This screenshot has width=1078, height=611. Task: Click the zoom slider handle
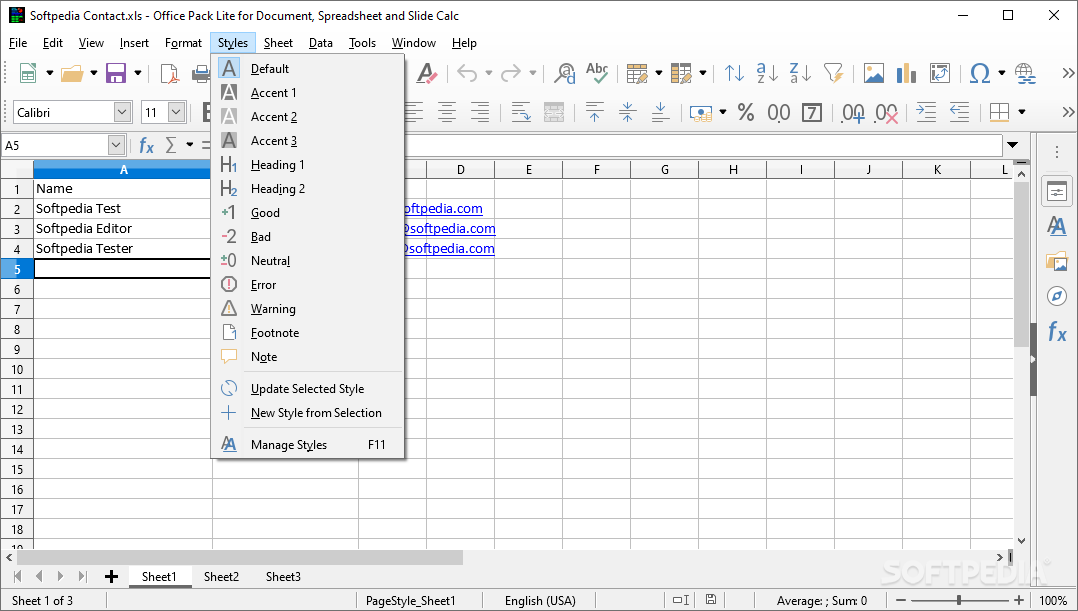tap(959, 600)
